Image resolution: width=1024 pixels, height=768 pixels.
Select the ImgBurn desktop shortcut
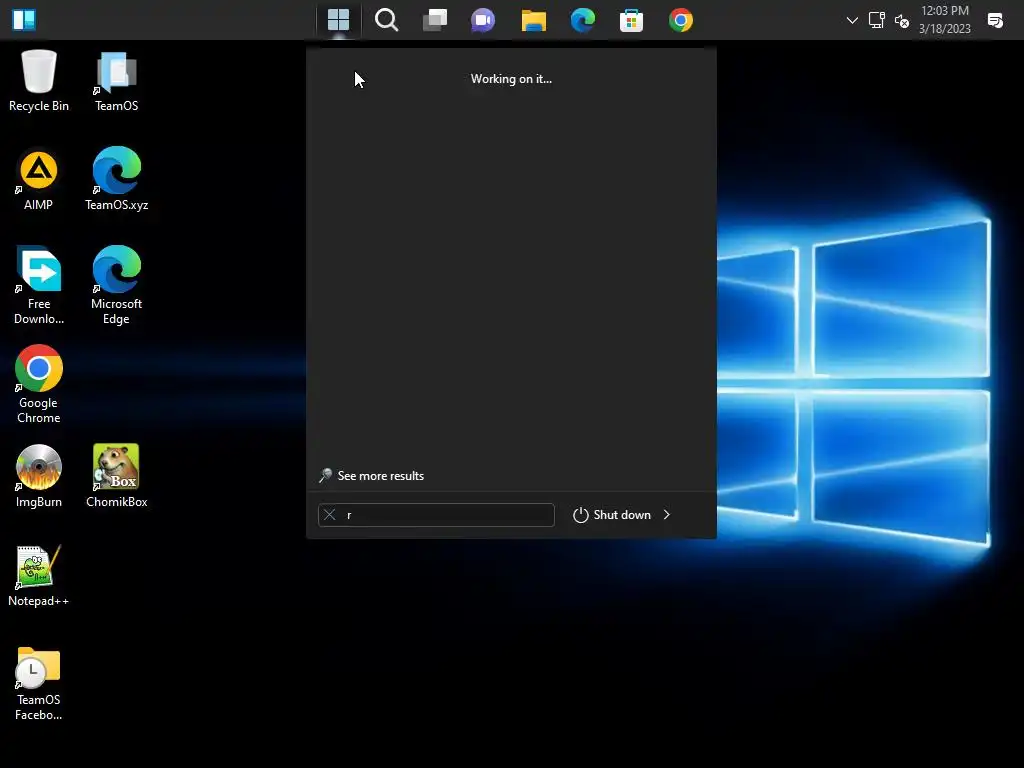pos(39,476)
